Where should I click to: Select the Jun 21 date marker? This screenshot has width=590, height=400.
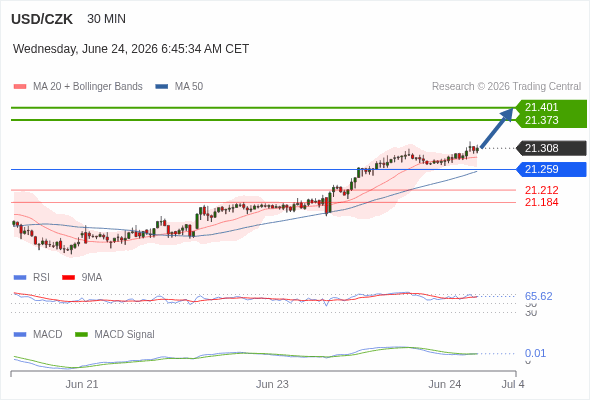(82, 384)
